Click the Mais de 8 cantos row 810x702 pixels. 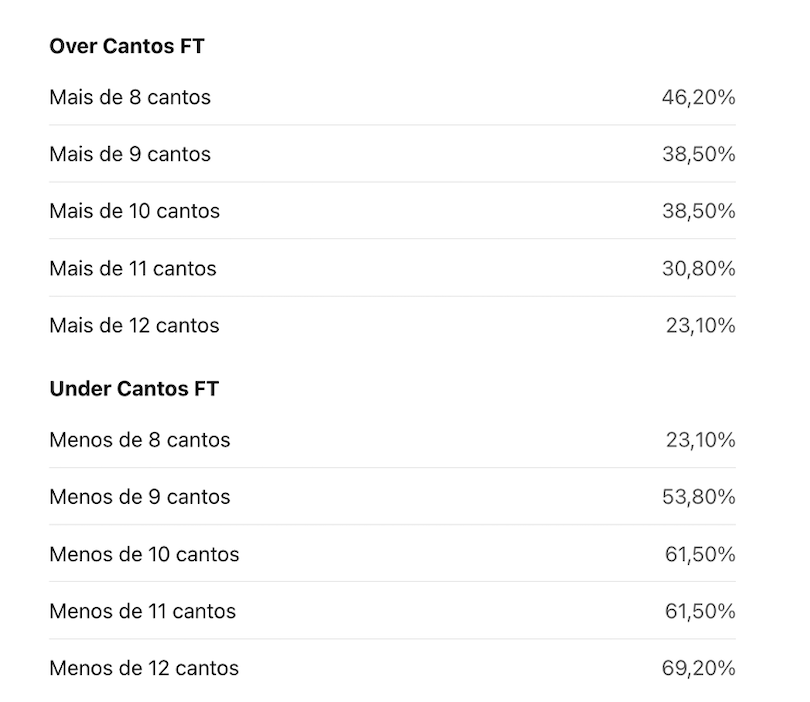[393, 97]
